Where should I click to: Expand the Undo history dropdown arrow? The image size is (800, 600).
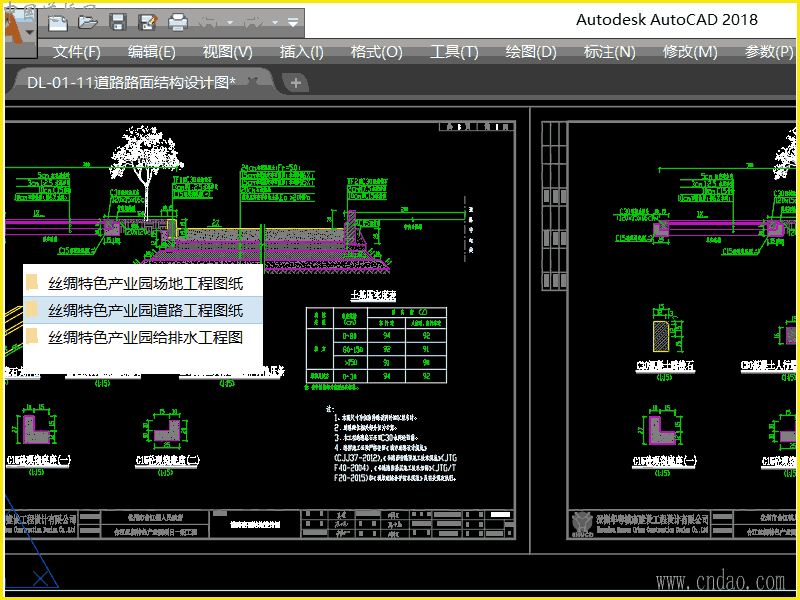point(230,22)
